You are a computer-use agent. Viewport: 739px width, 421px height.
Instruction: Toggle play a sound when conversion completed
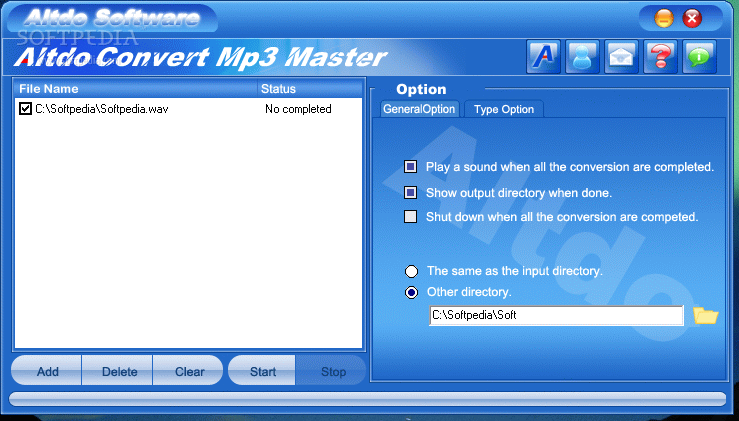(x=411, y=166)
